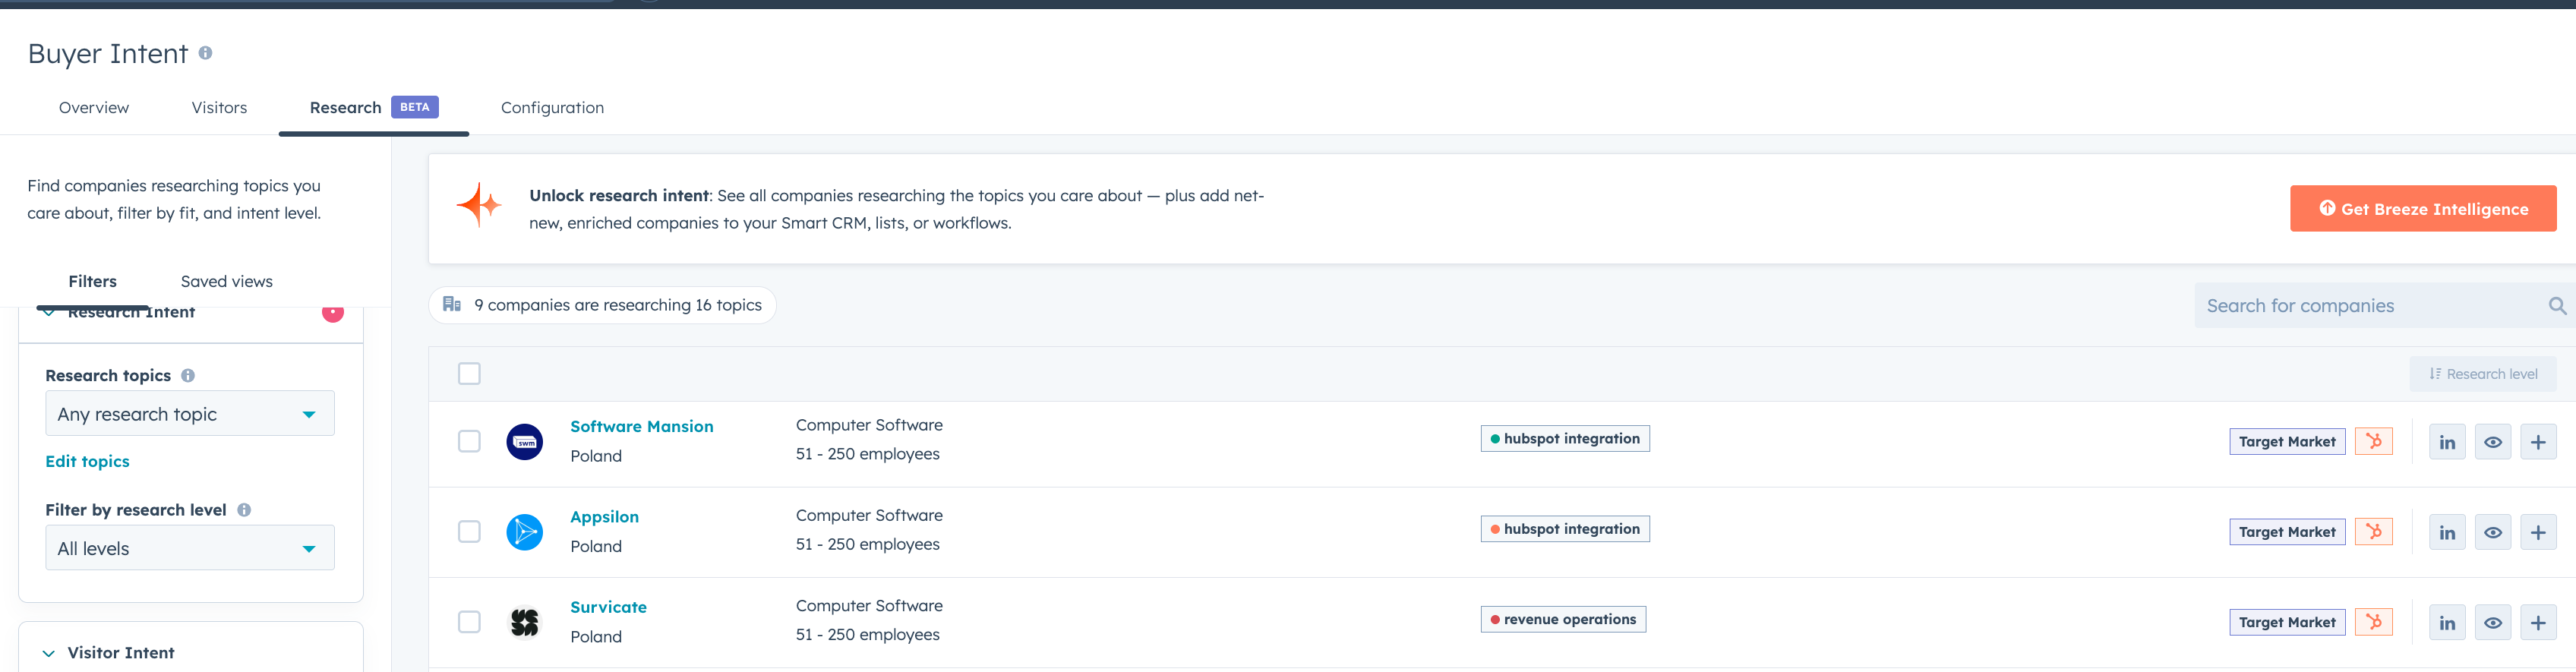The width and height of the screenshot is (2576, 672).
Task: Open the Any research topic dropdown
Action: [x=190, y=414]
